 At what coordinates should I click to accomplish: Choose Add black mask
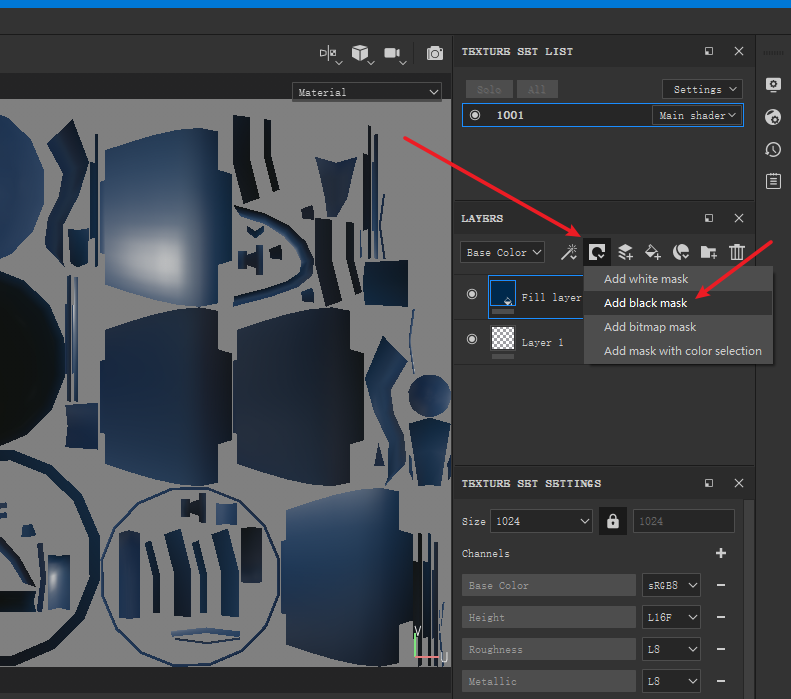click(678, 303)
